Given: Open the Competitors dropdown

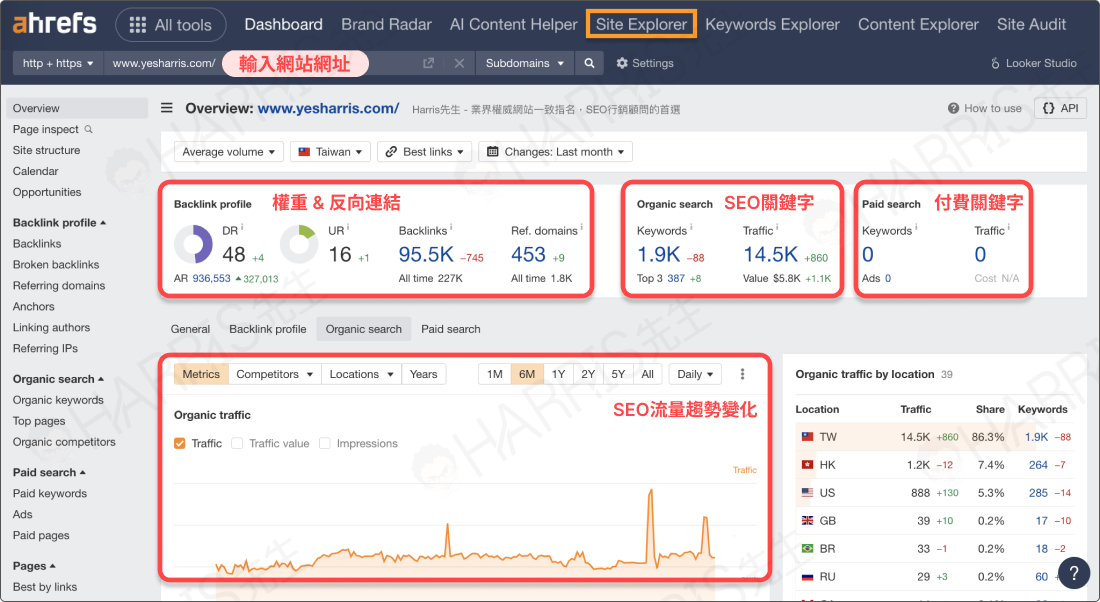Looking at the screenshot, I should (275, 374).
